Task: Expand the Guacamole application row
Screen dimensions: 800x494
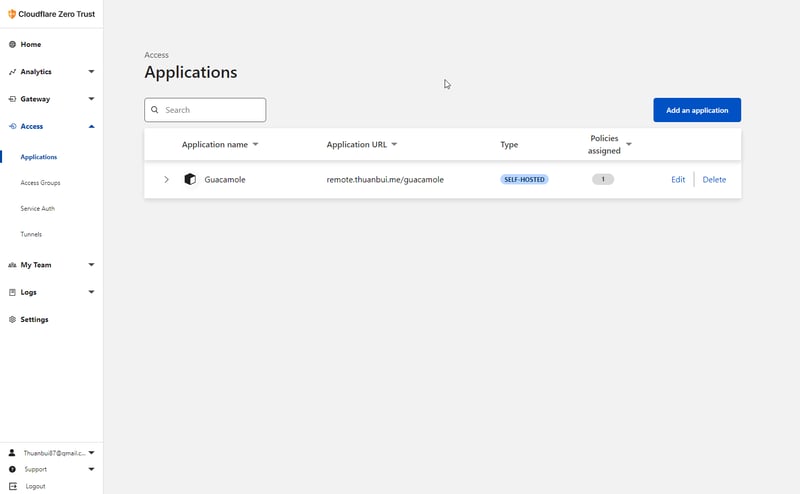Action: click(167, 180)
